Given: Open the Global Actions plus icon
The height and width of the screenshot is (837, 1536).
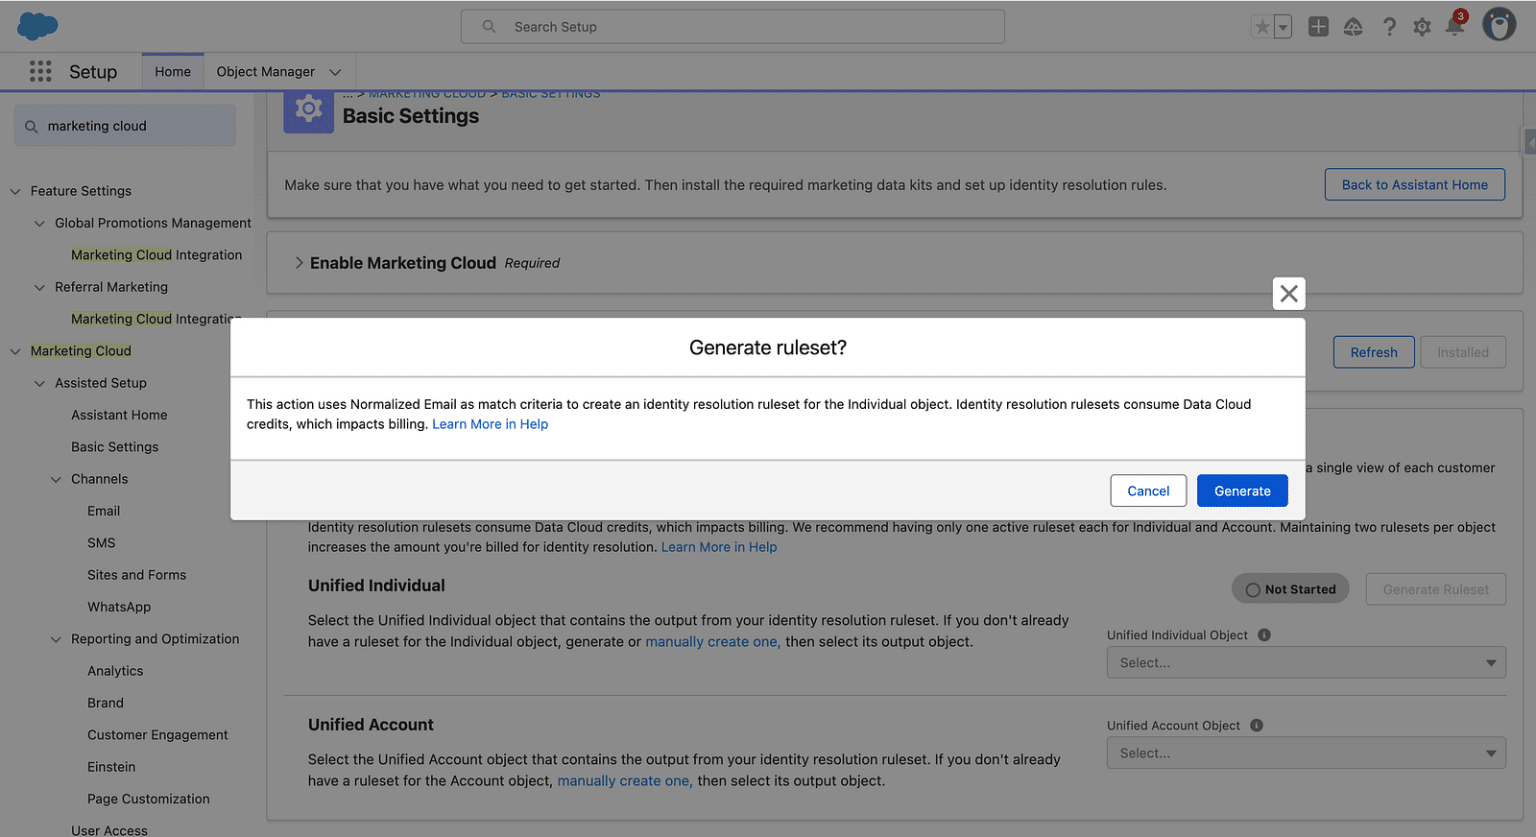Looking at the screenshot, I should tap(1318, 27).
